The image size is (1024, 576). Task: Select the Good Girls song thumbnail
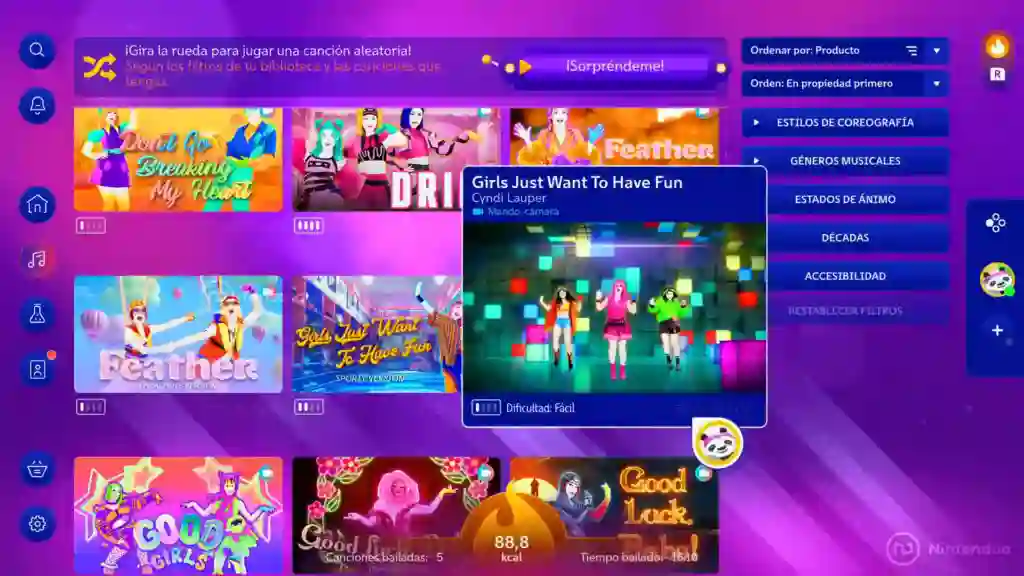coord(178,515)
